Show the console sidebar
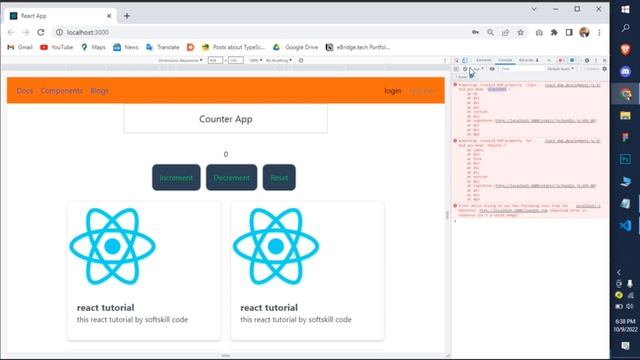This screenshot has width=640, height=360. point(456,69)
